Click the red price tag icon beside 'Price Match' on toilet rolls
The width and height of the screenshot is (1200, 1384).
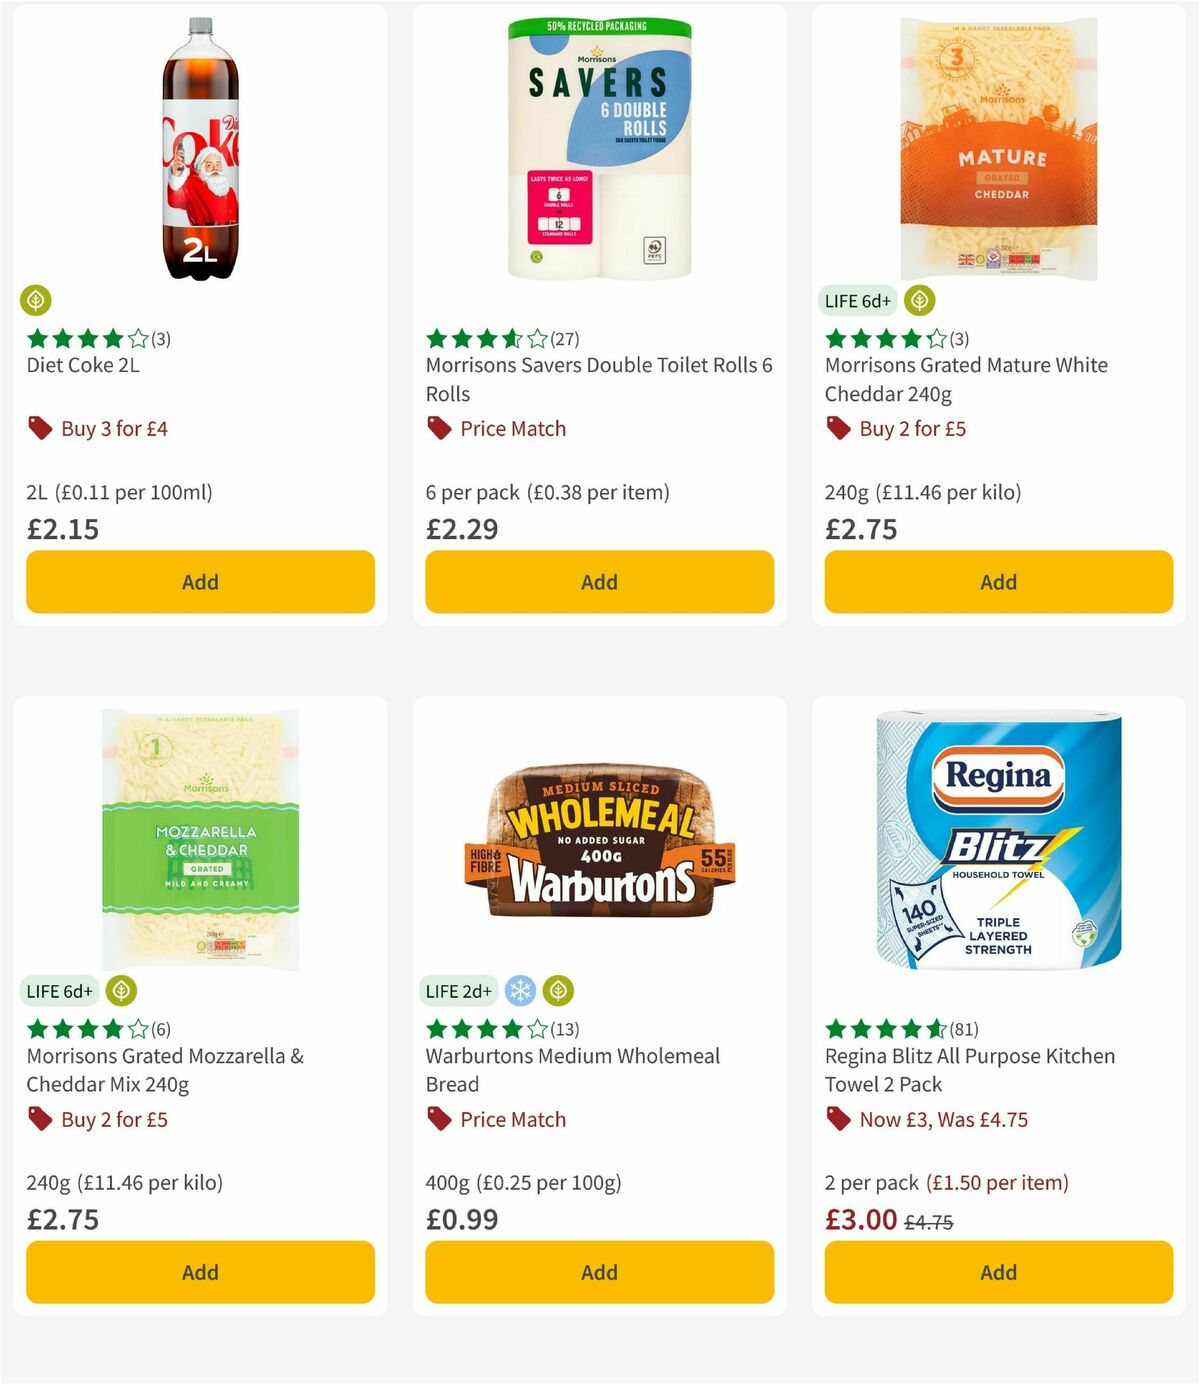coord(438,428)
